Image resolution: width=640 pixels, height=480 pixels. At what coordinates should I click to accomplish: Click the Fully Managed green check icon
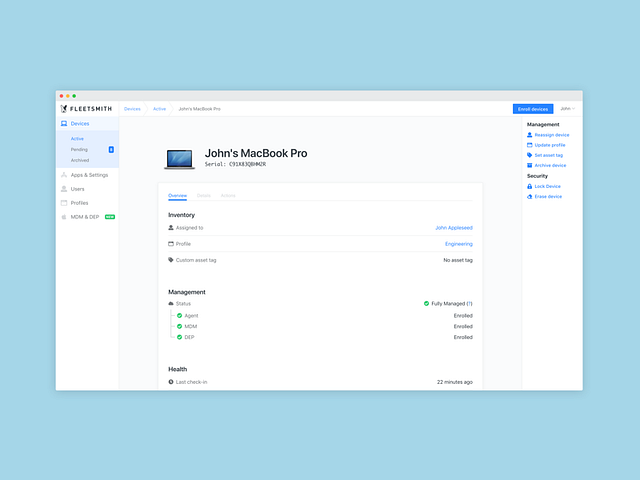[x=427, y=304]
